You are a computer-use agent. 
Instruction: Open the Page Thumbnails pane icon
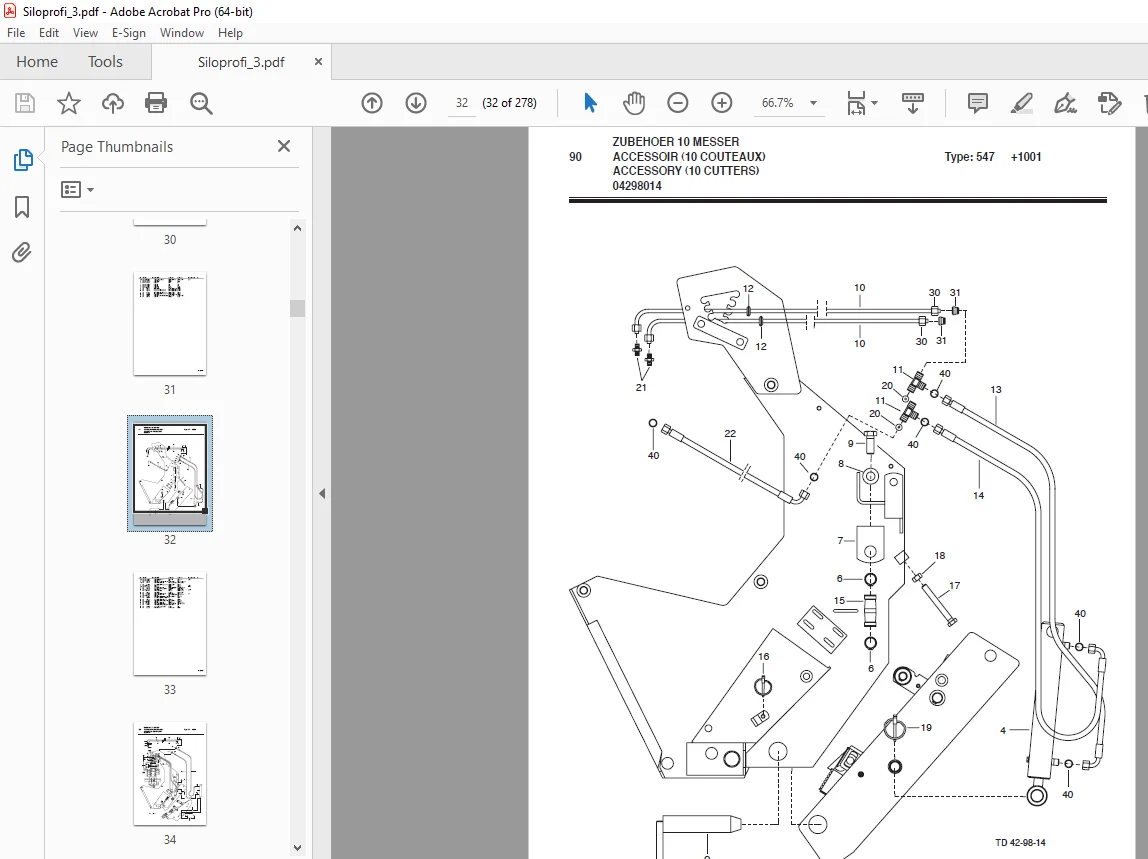tap(23, 160)
